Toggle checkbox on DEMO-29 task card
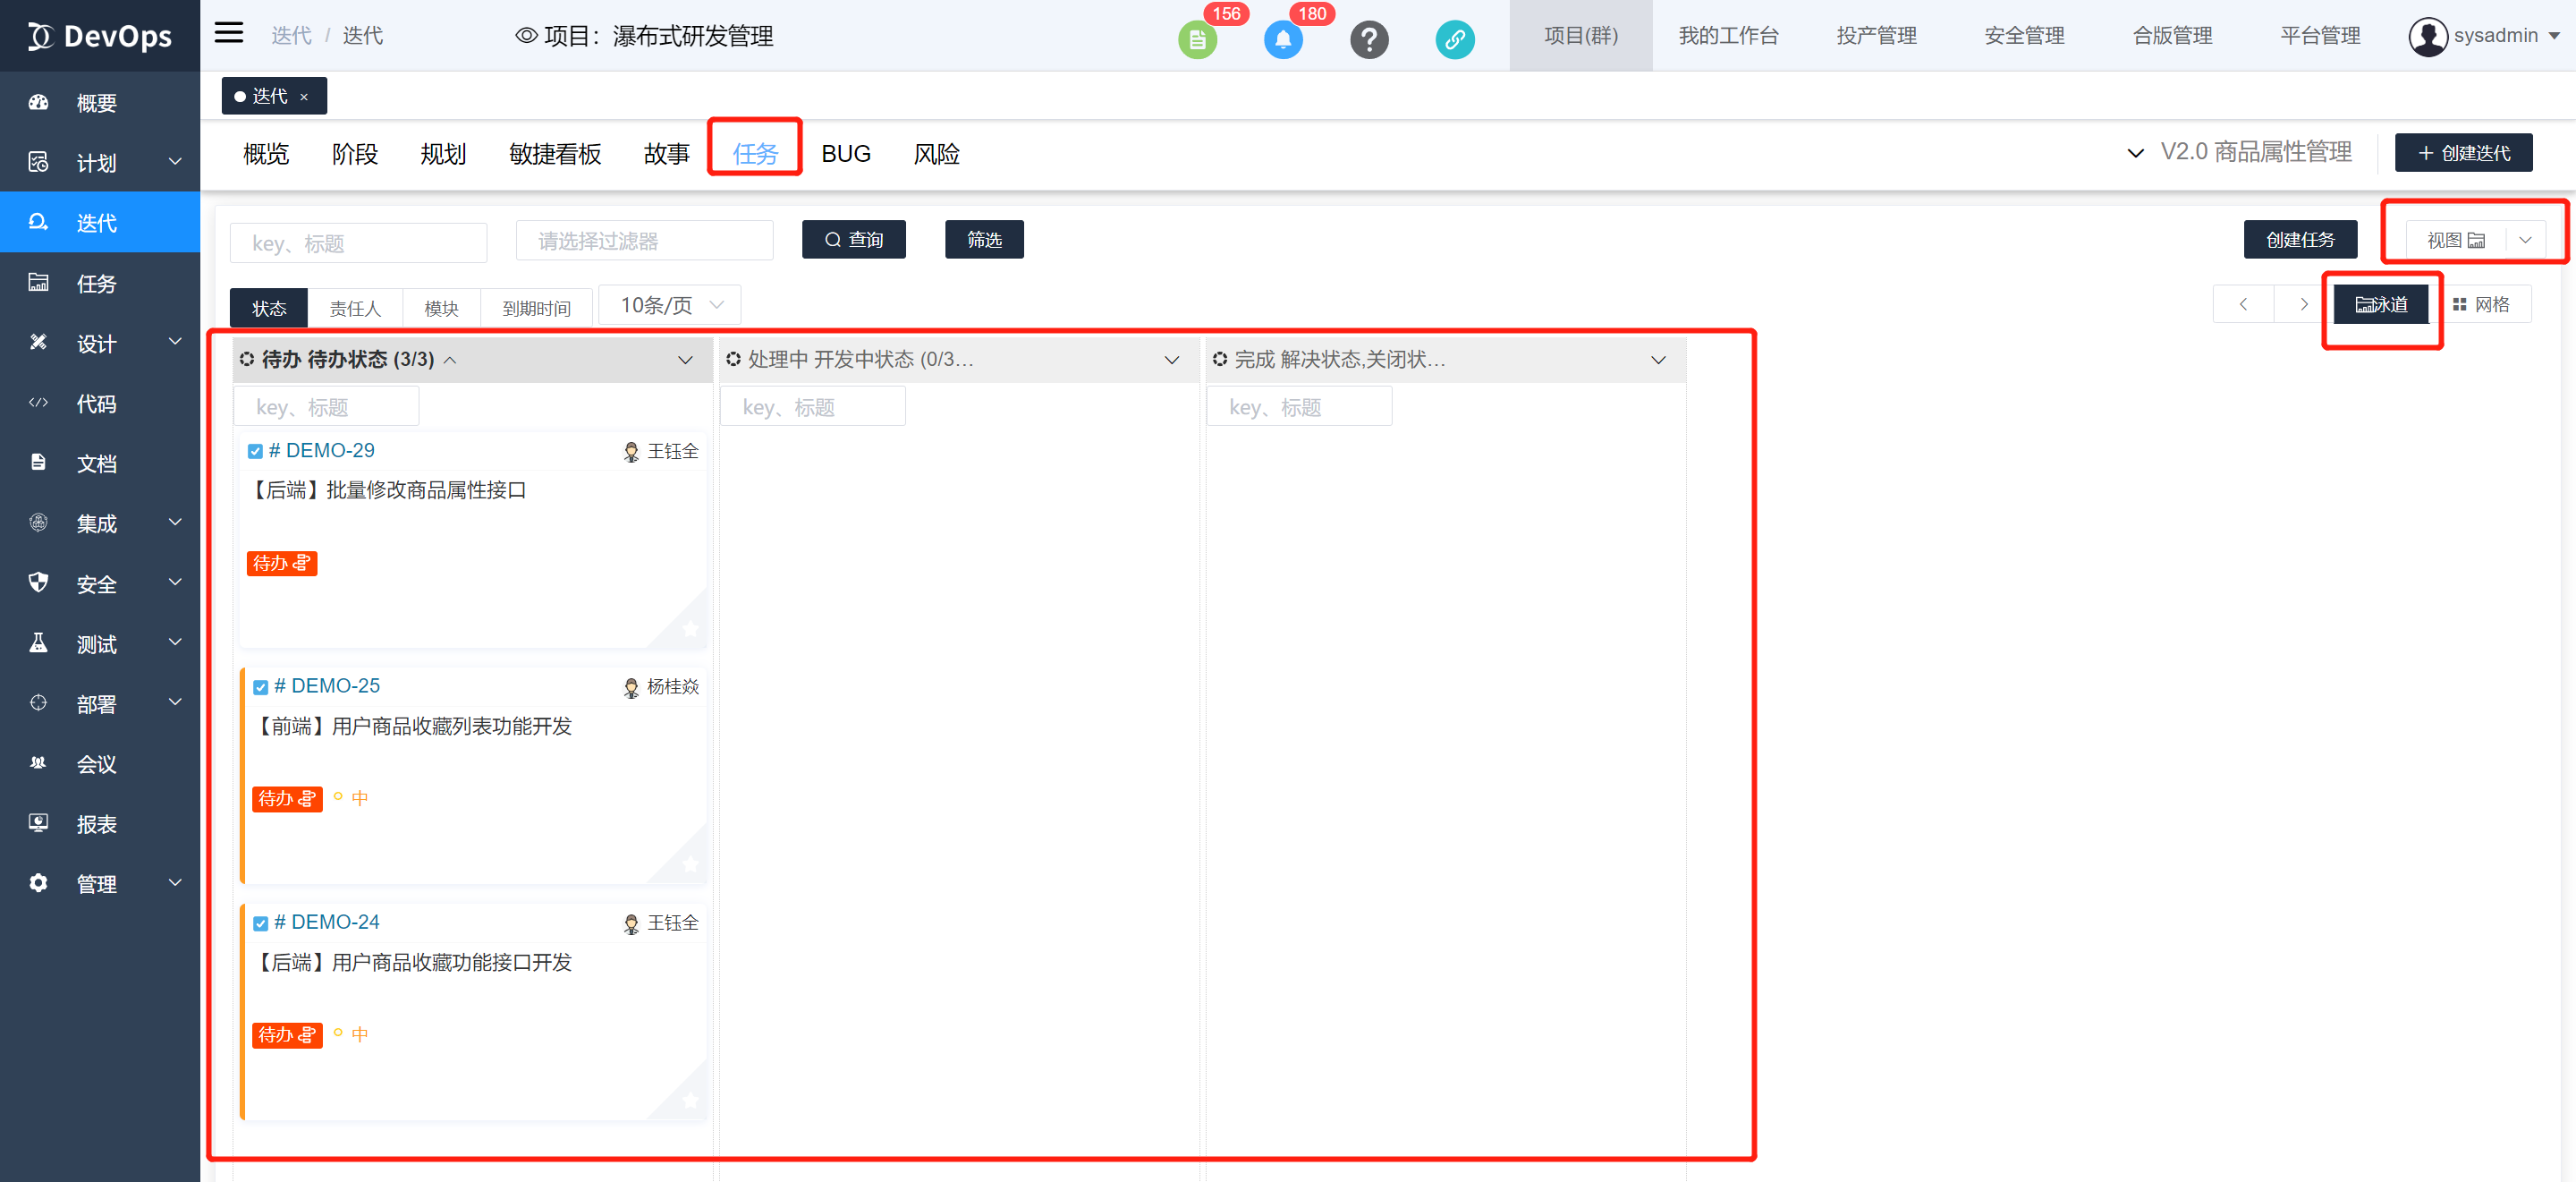 pos(255,451)
